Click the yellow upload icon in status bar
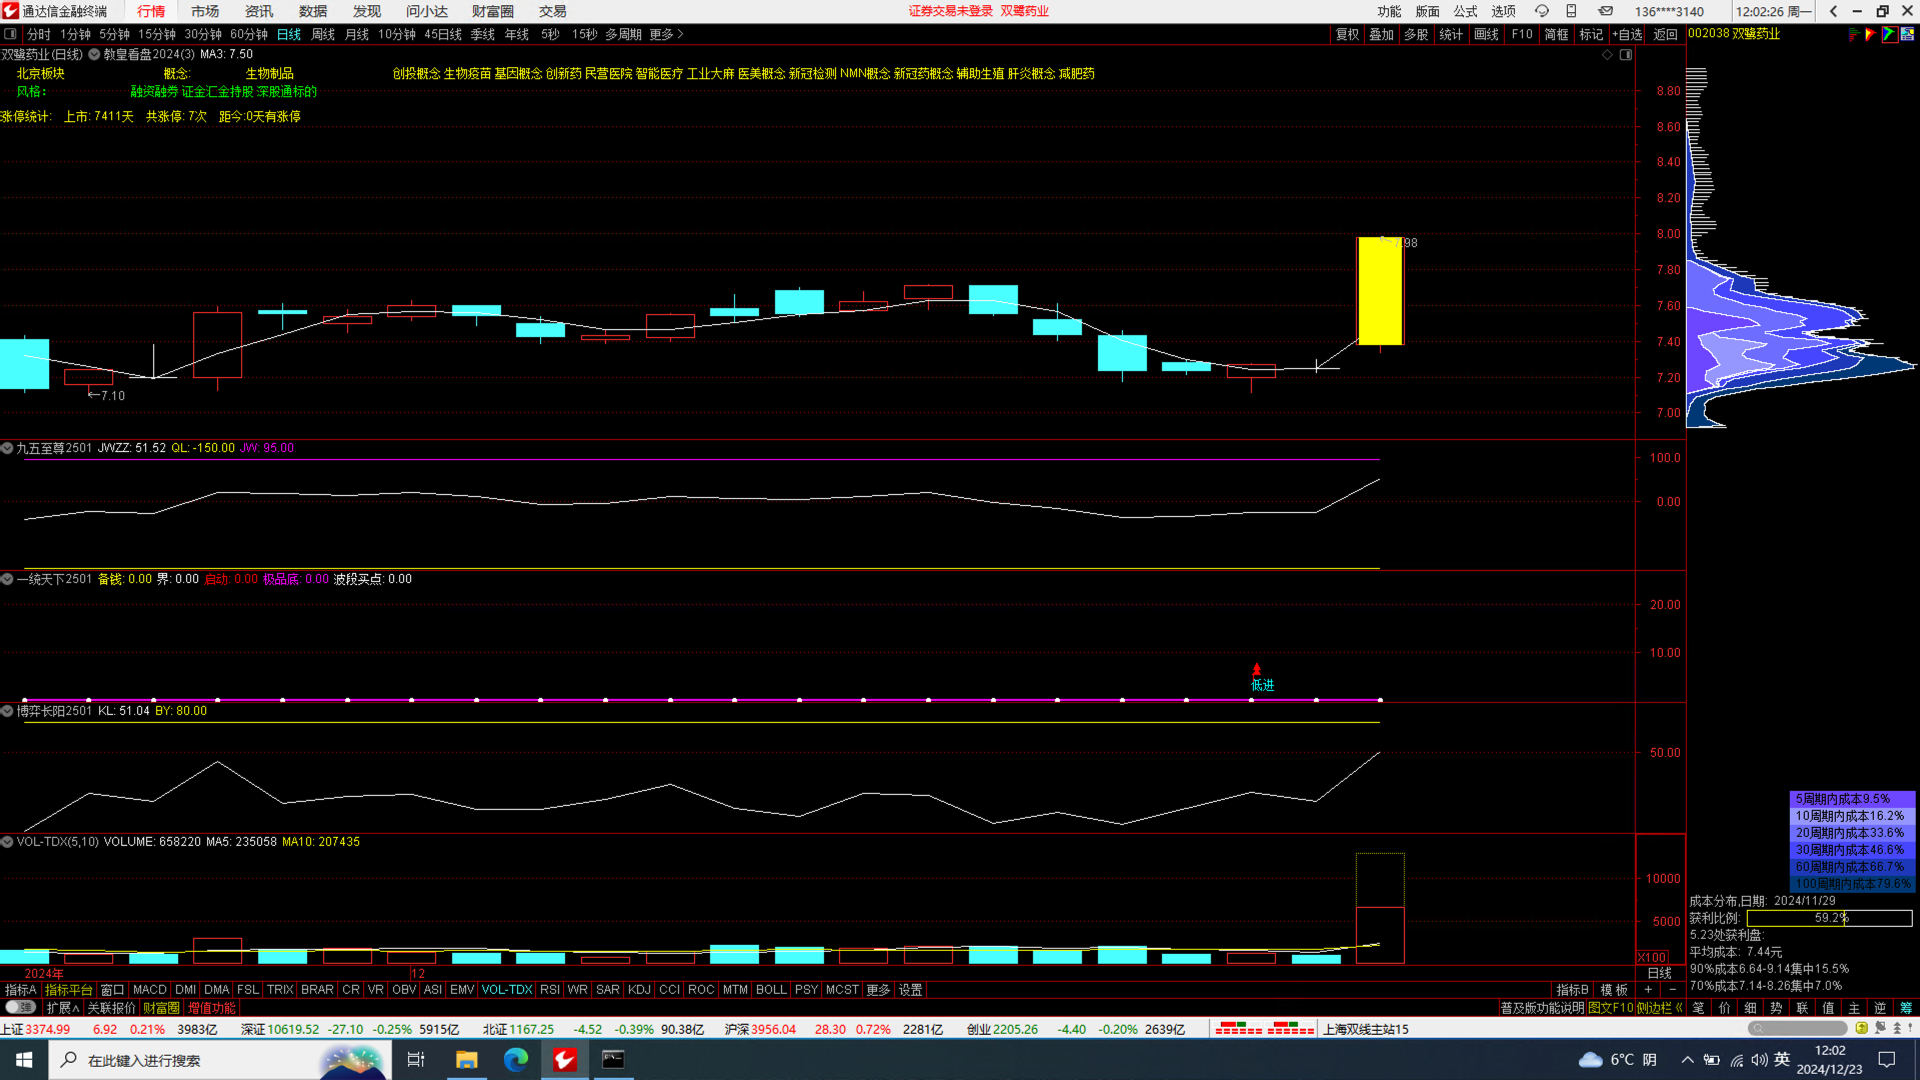The width and height of the screenshot is (1920, 1080). (1861, 1028)
